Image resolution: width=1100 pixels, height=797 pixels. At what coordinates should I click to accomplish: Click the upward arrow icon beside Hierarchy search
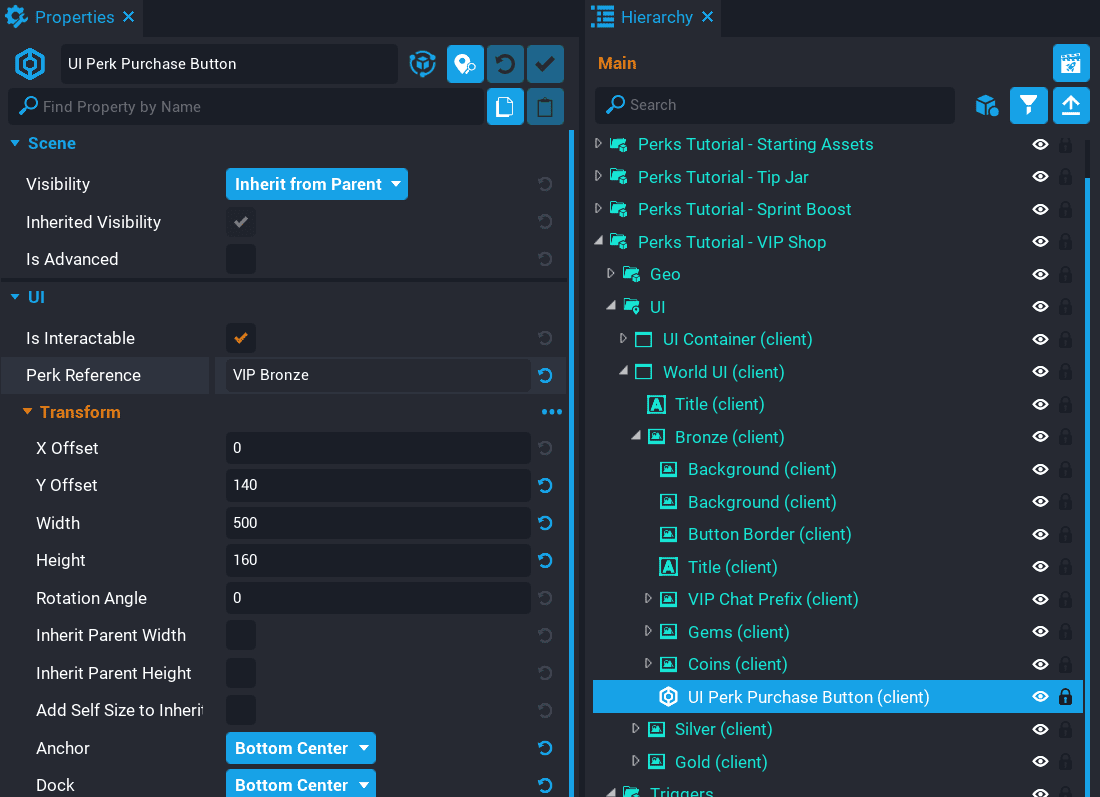click(1071, 105)
